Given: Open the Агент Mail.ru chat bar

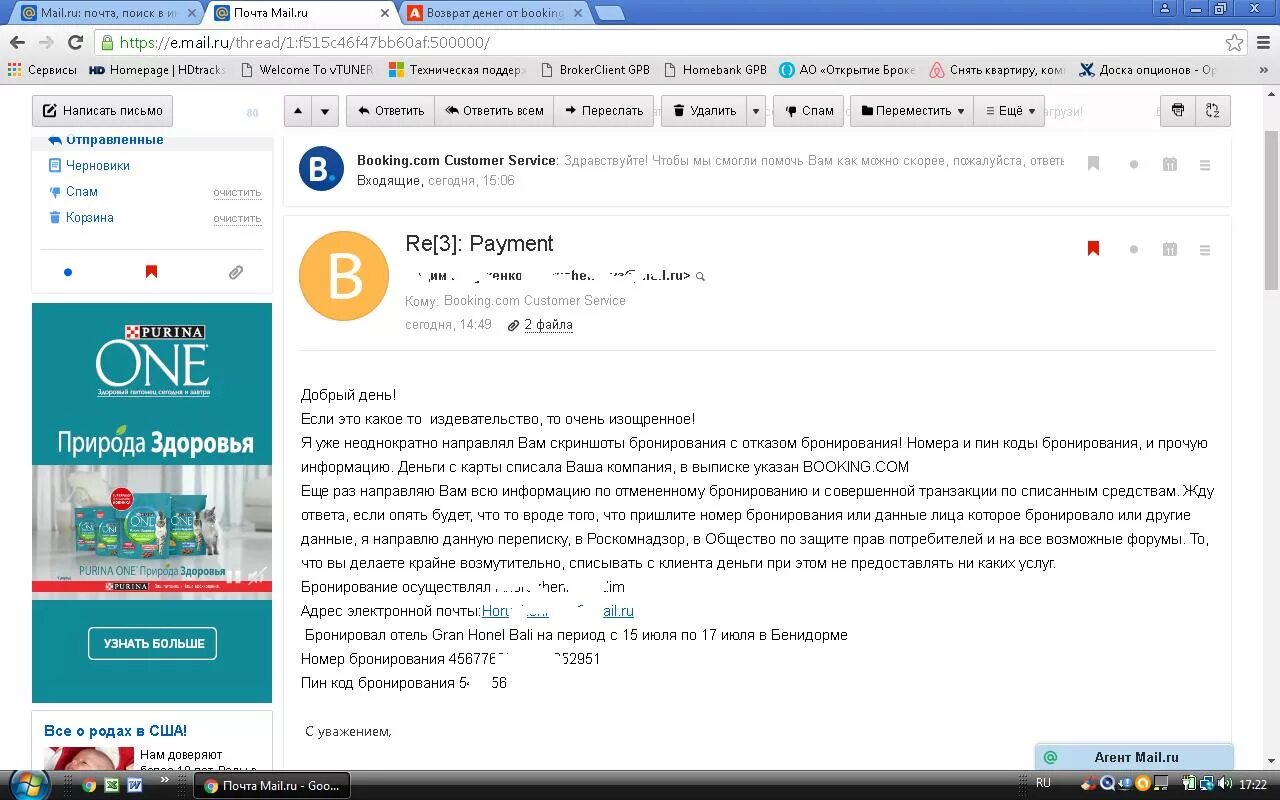Looking at the screenshot, I should [x=1134, y=757].
